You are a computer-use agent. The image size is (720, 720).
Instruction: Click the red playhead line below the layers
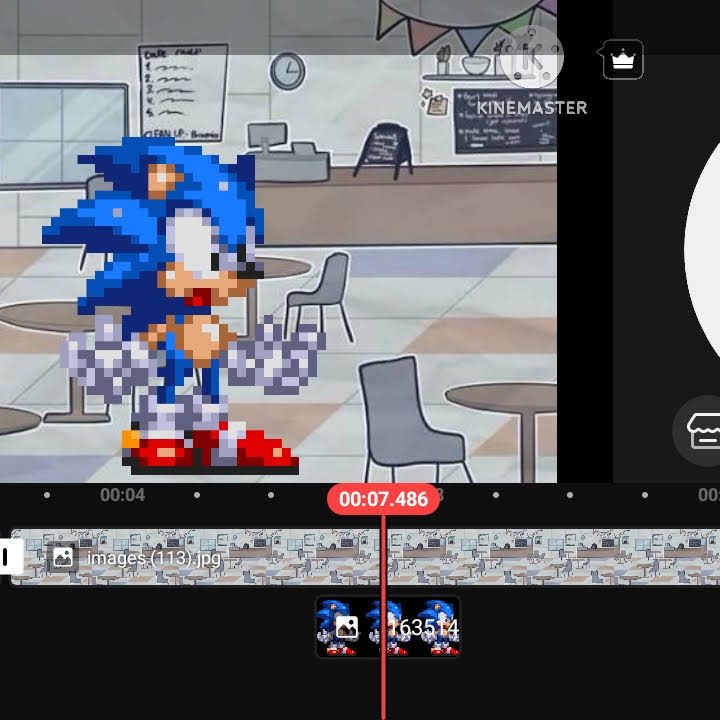click(x=383, y=689)
